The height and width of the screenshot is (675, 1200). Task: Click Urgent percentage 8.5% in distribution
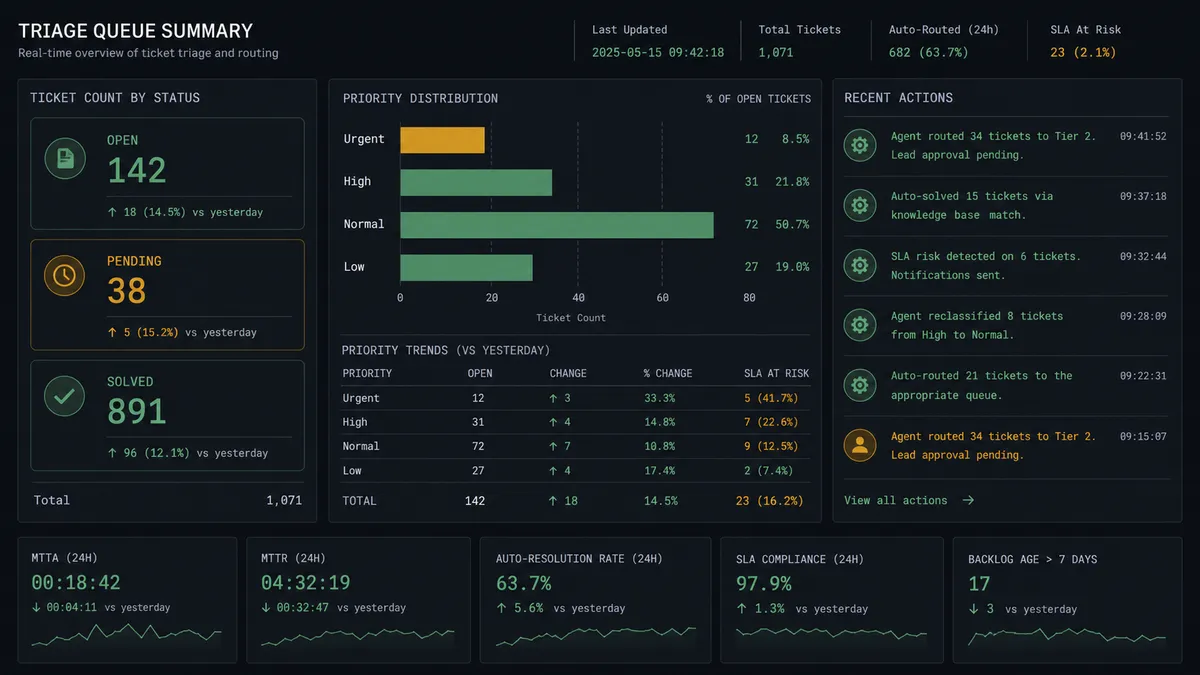tap(796, 139)
